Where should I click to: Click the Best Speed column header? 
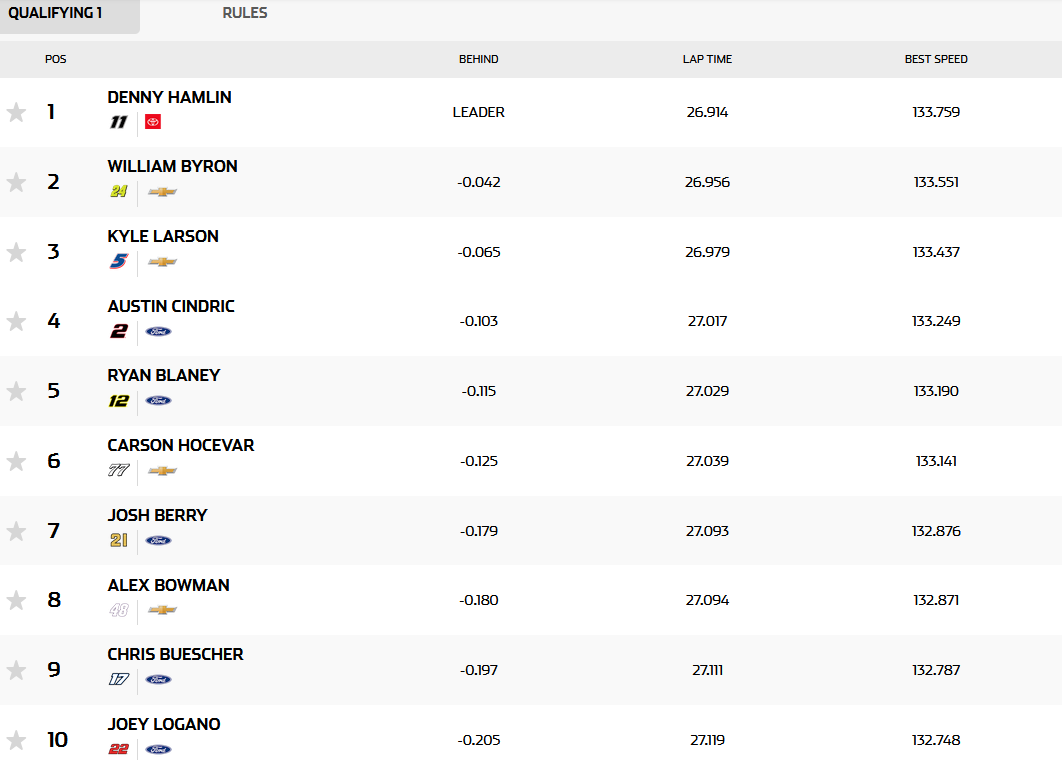click(x=936, y=59)
